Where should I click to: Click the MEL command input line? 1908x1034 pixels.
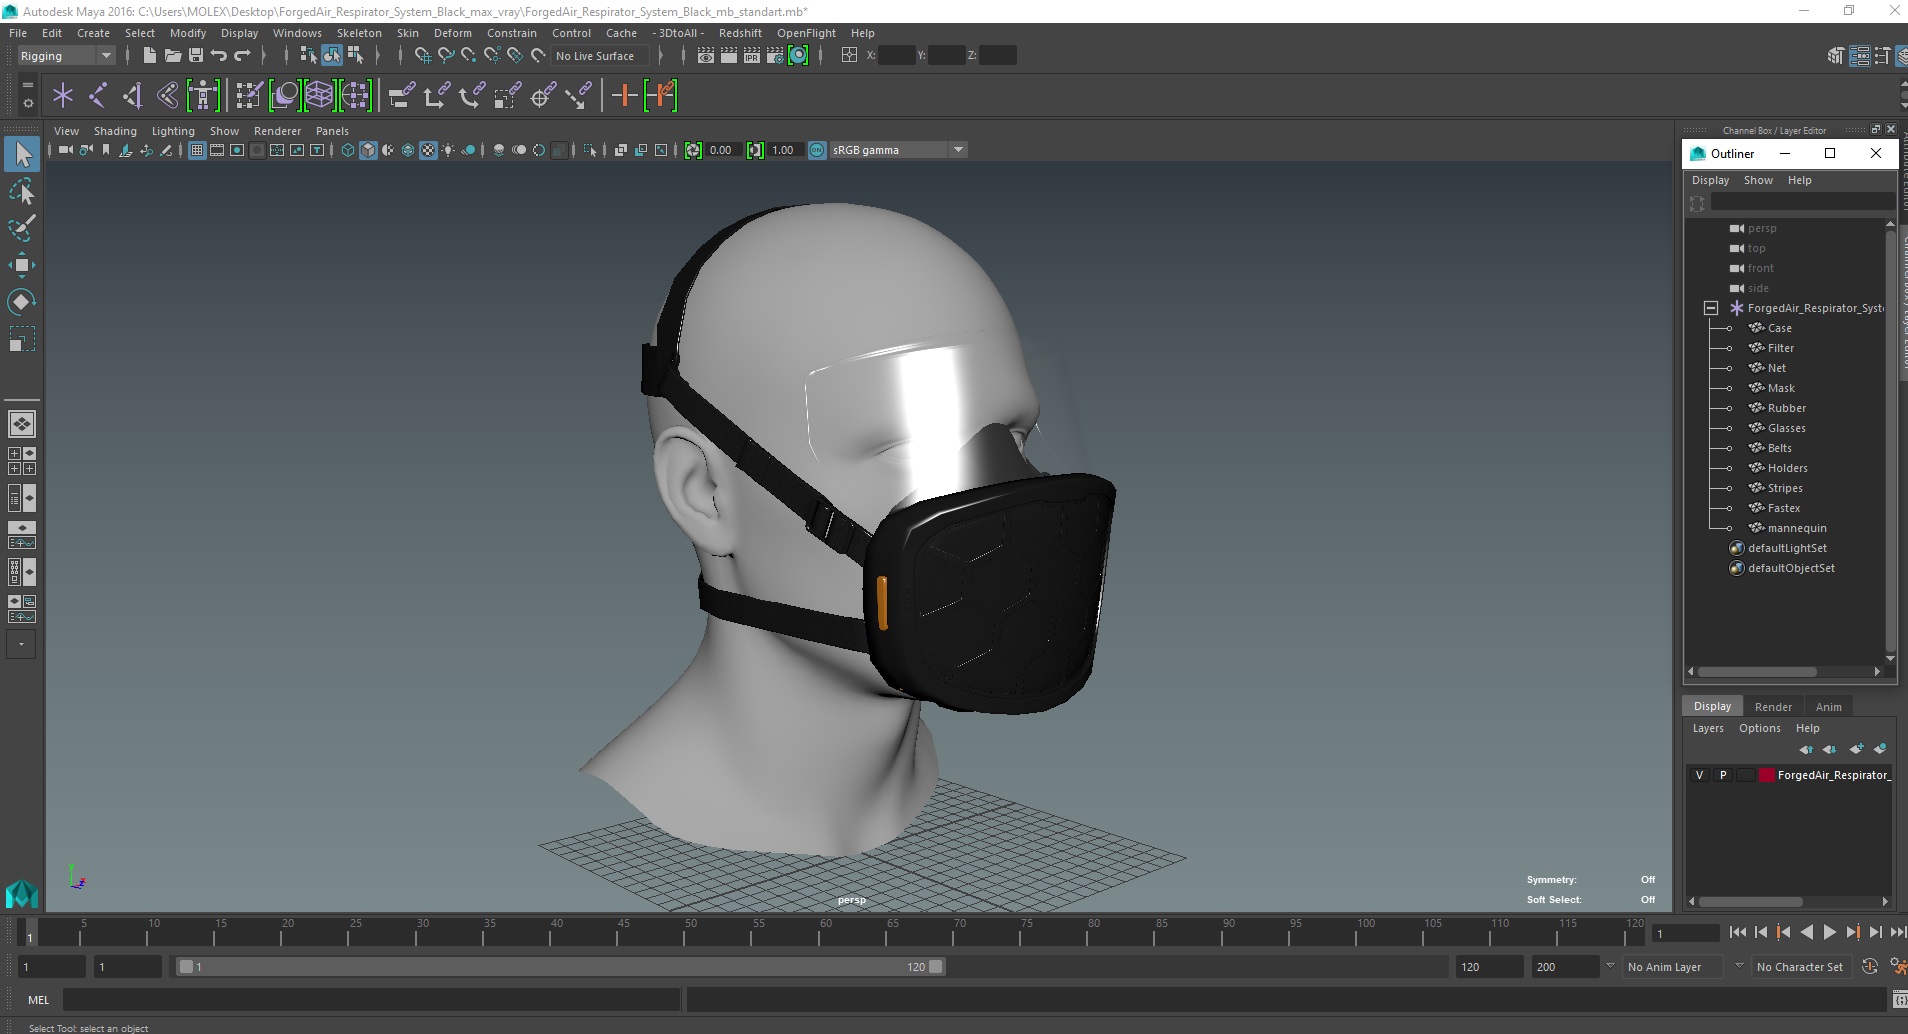(371, 999)
